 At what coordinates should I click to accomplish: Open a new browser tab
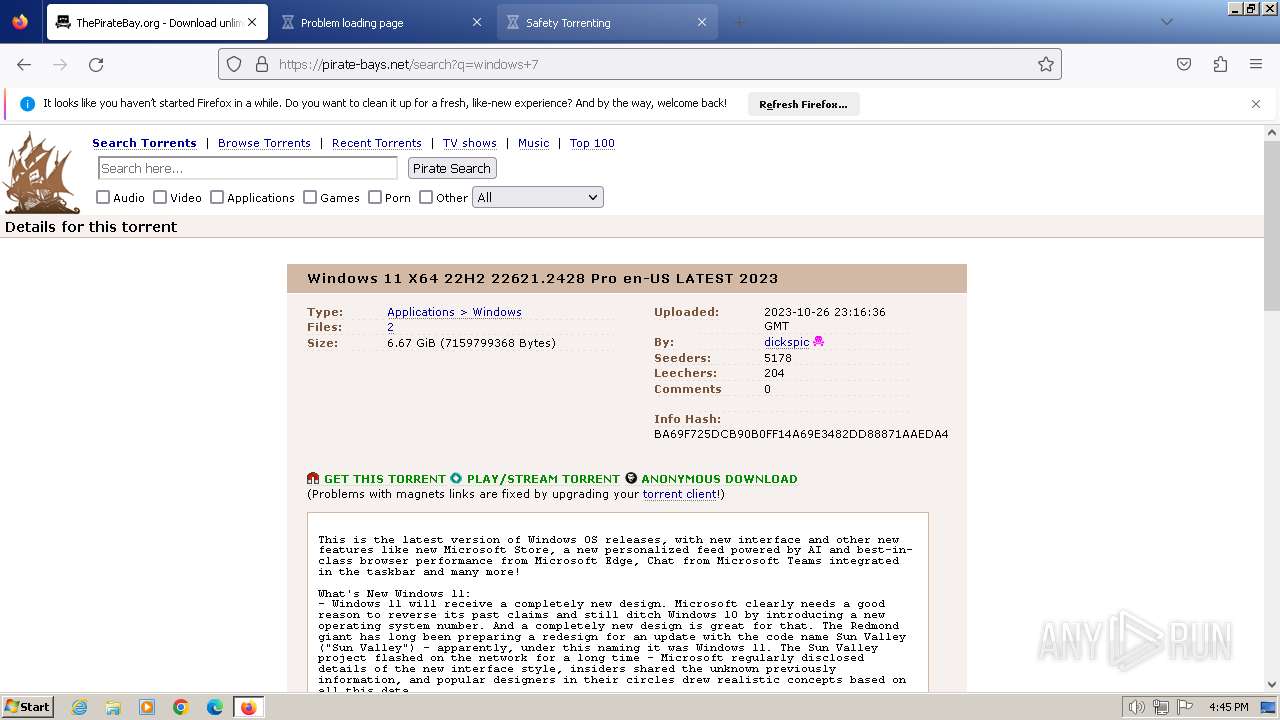740,22
